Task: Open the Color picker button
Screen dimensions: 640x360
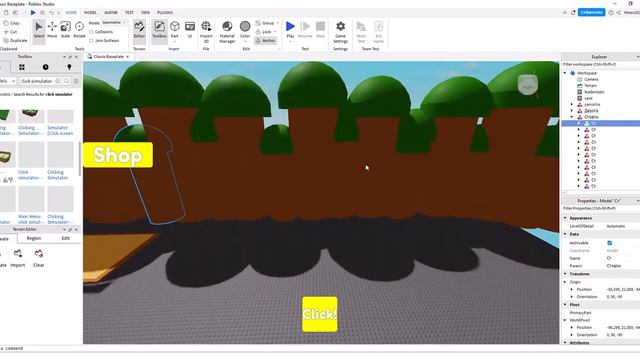Action: point(245,30)
